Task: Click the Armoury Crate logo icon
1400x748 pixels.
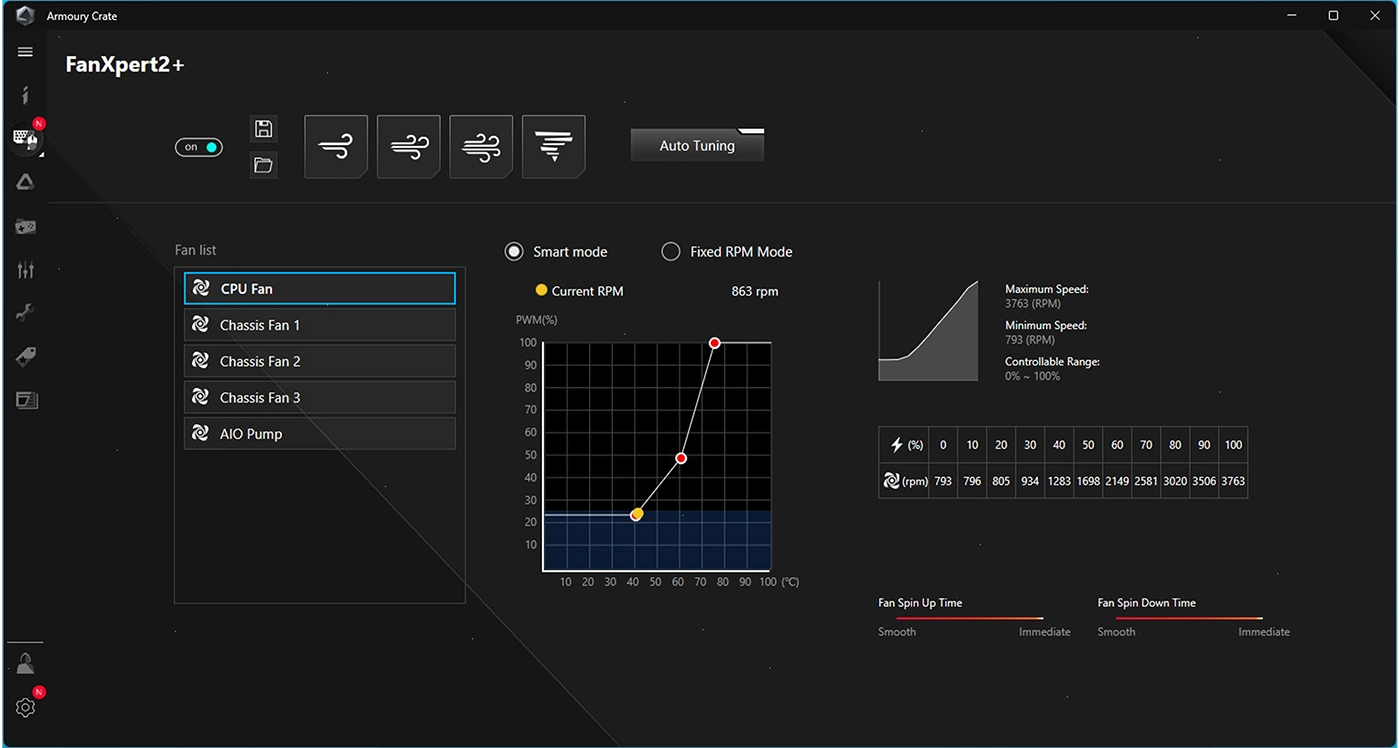Action: (x=24, y=16)
